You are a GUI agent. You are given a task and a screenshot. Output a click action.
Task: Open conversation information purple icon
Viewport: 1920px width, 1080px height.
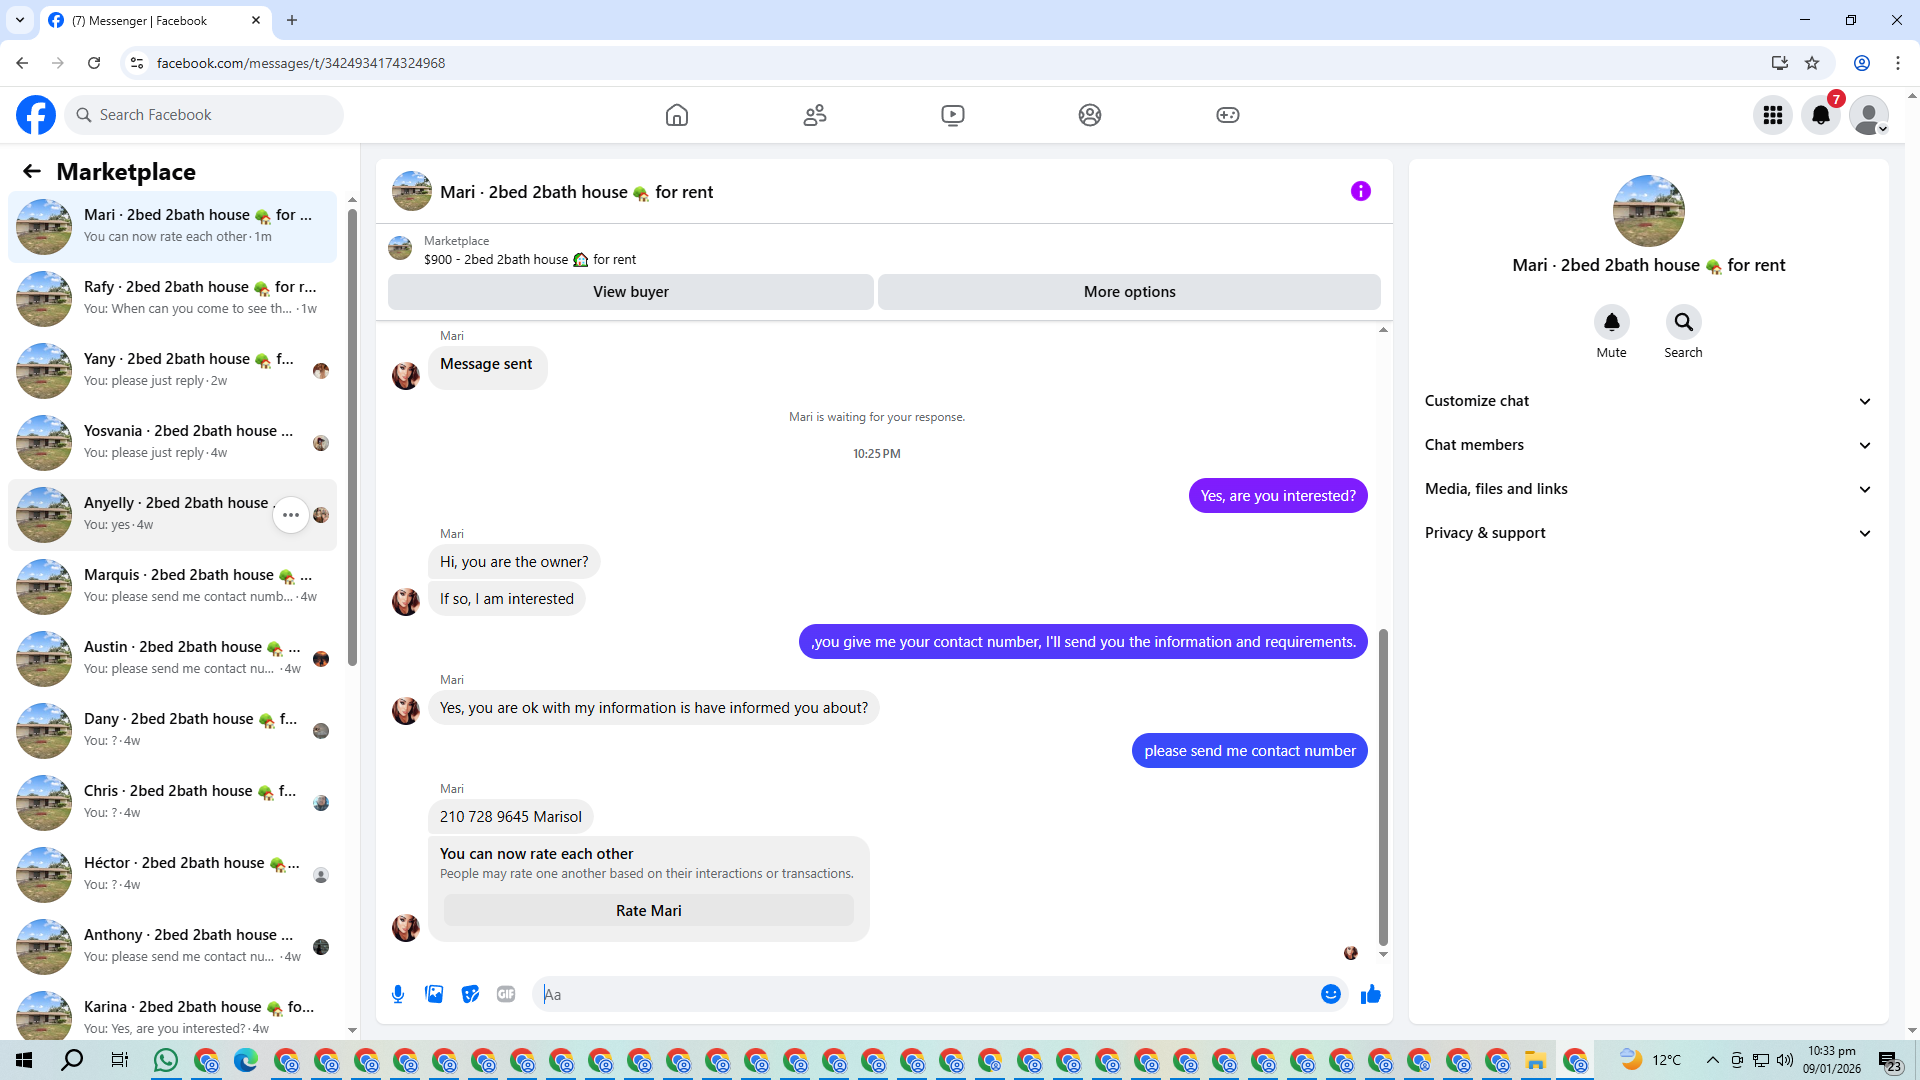coord(1360,191)
